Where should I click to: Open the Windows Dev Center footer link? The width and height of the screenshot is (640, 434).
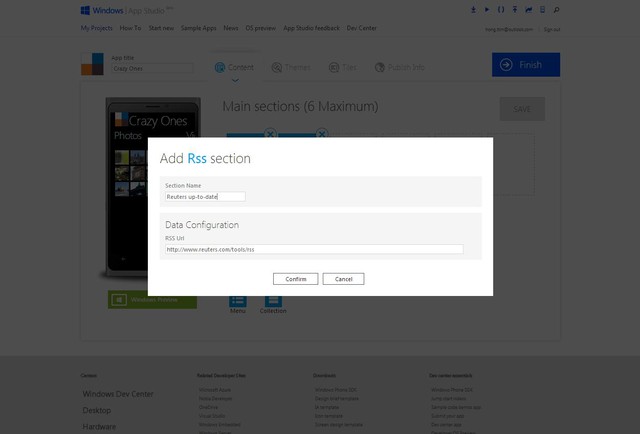point(118,394)
